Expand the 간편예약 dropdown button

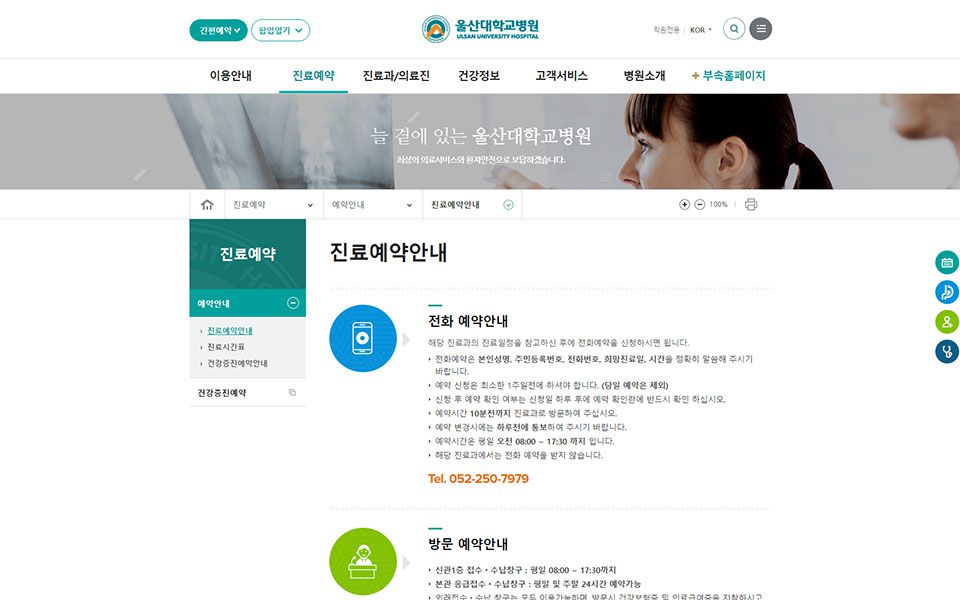tap(219, 30)
